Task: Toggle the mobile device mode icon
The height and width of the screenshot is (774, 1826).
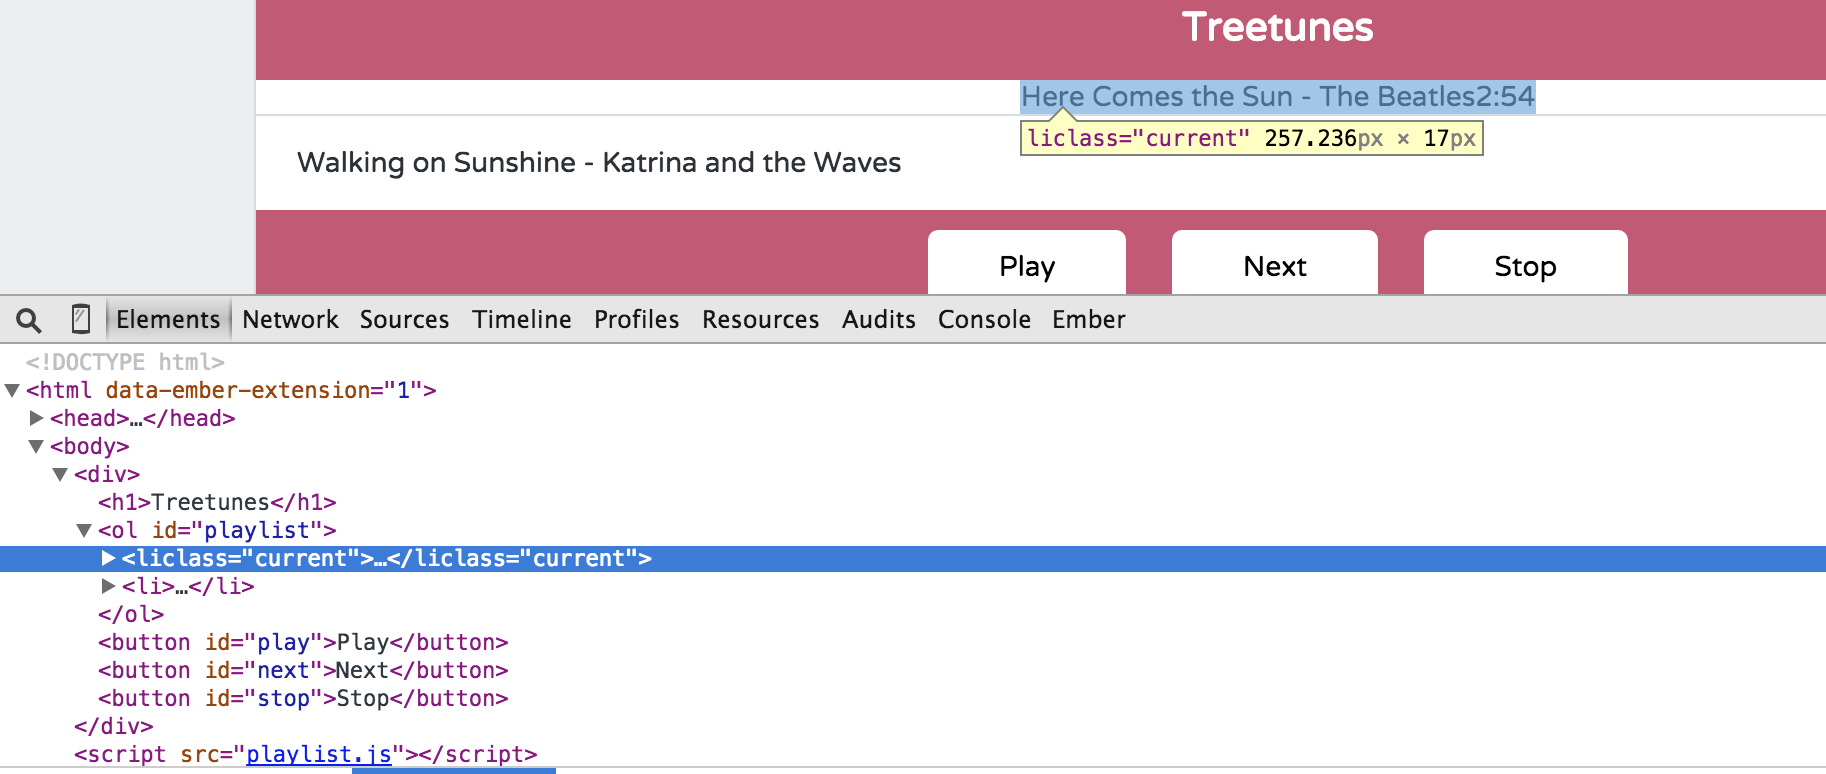Action: pyautogui.click(x=81, y=319)
